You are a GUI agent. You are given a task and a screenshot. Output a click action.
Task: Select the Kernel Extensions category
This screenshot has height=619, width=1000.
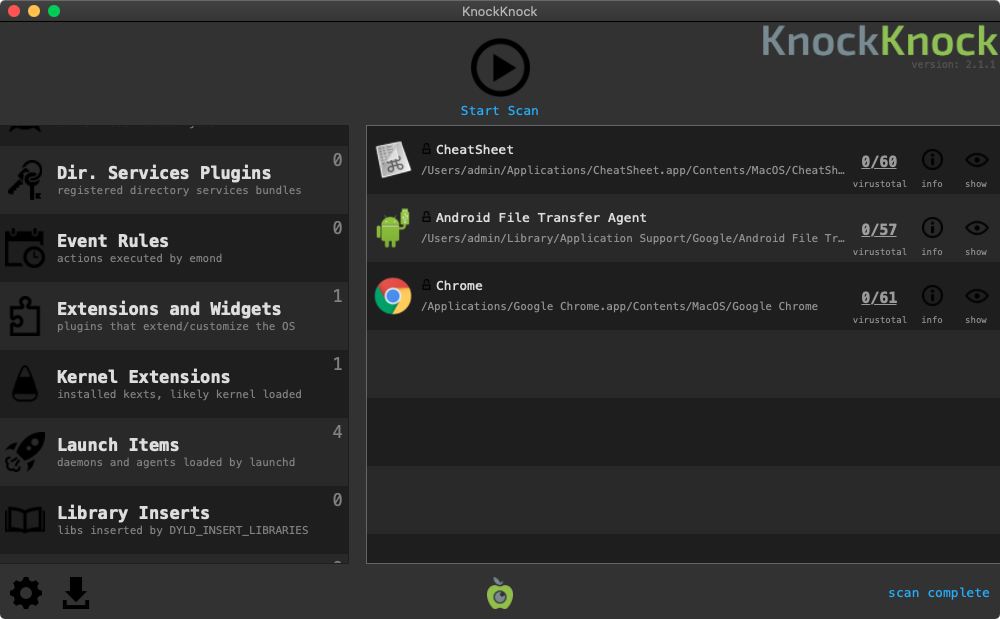click(174, 384)
